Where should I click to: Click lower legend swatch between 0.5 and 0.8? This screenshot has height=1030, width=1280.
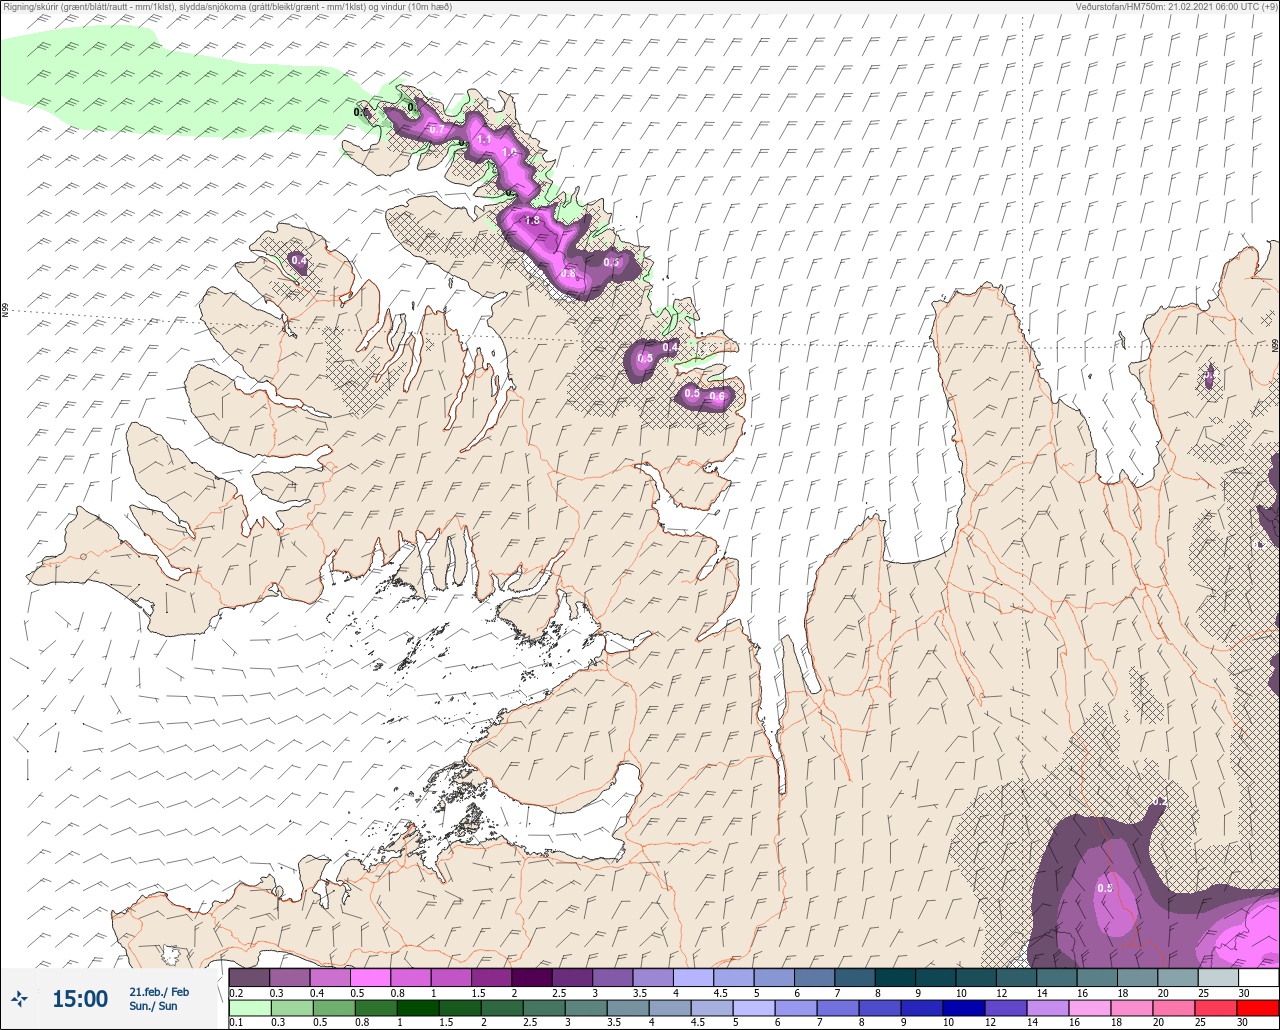[x=334, y=1008]
